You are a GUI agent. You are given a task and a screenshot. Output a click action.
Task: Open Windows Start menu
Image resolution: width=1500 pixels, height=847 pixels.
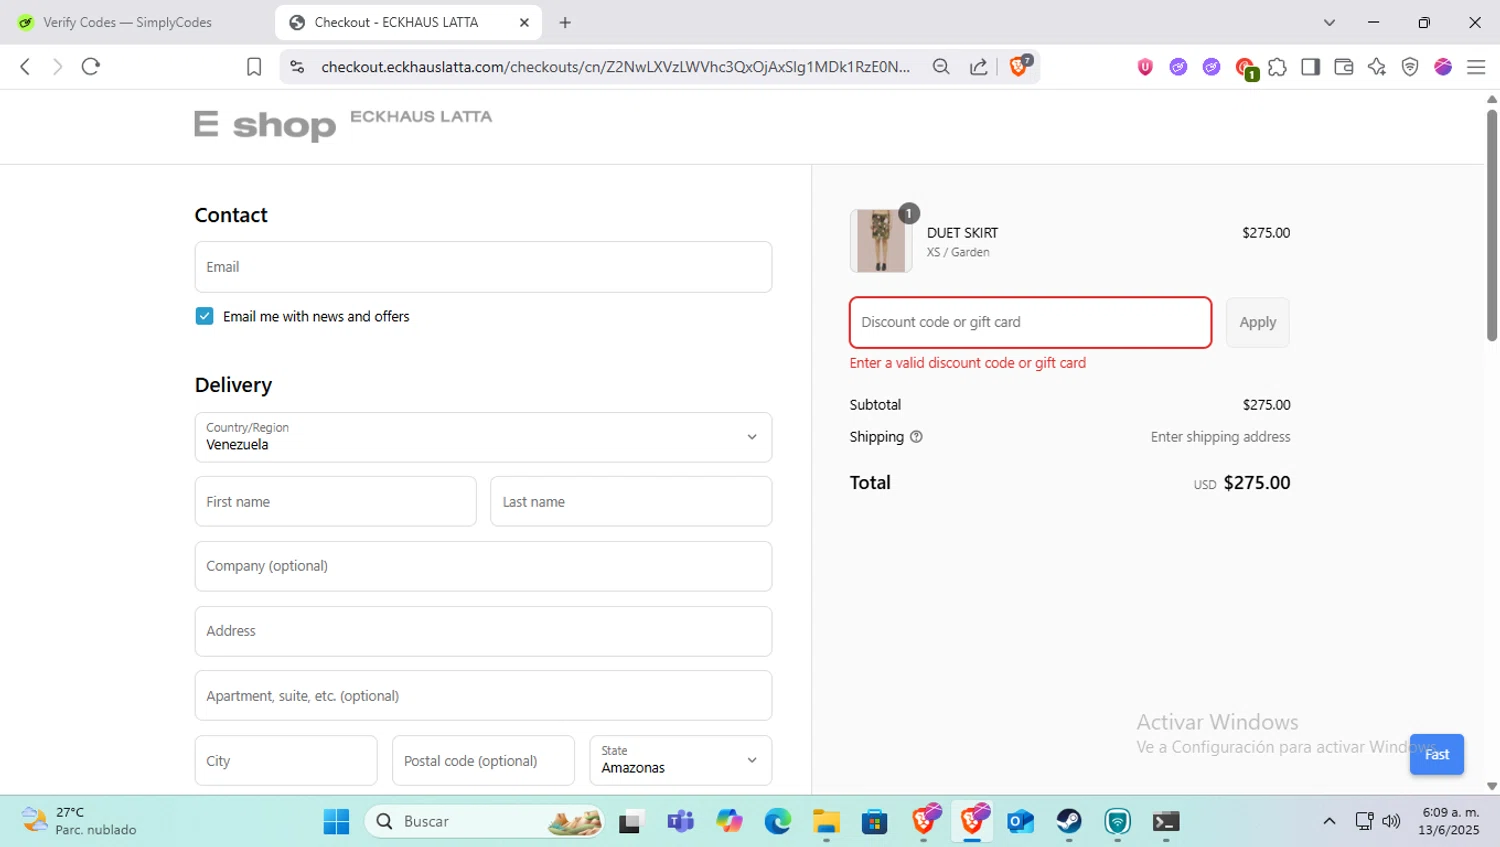[336, 821]
